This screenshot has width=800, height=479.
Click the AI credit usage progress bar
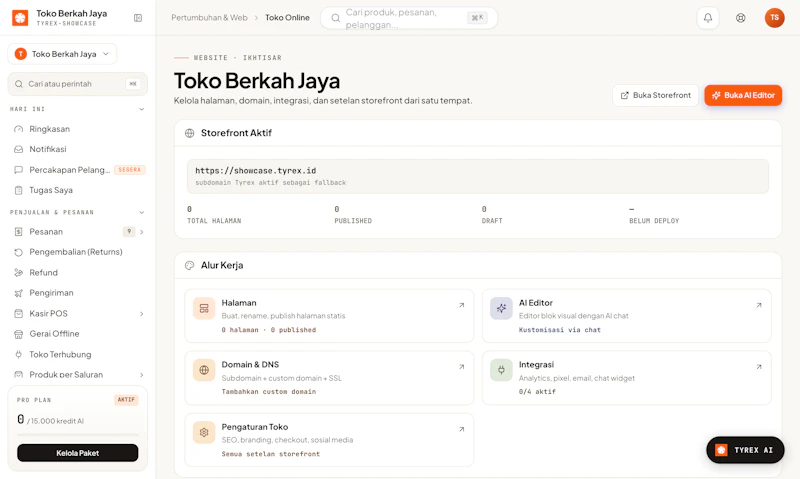78,435
